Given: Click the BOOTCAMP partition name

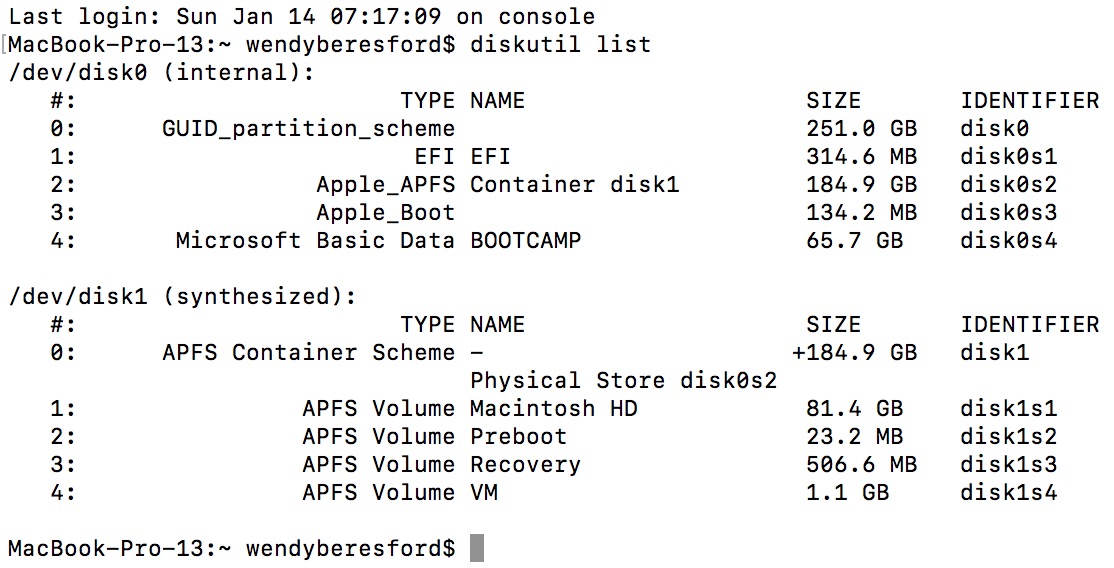Looking at the screenshot, I should 525,240.
